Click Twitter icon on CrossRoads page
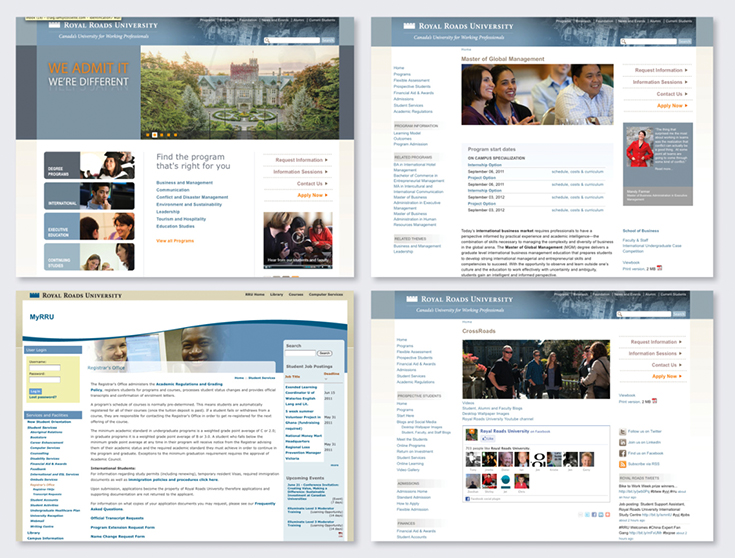735x558 pixels. tap(622, 431)
